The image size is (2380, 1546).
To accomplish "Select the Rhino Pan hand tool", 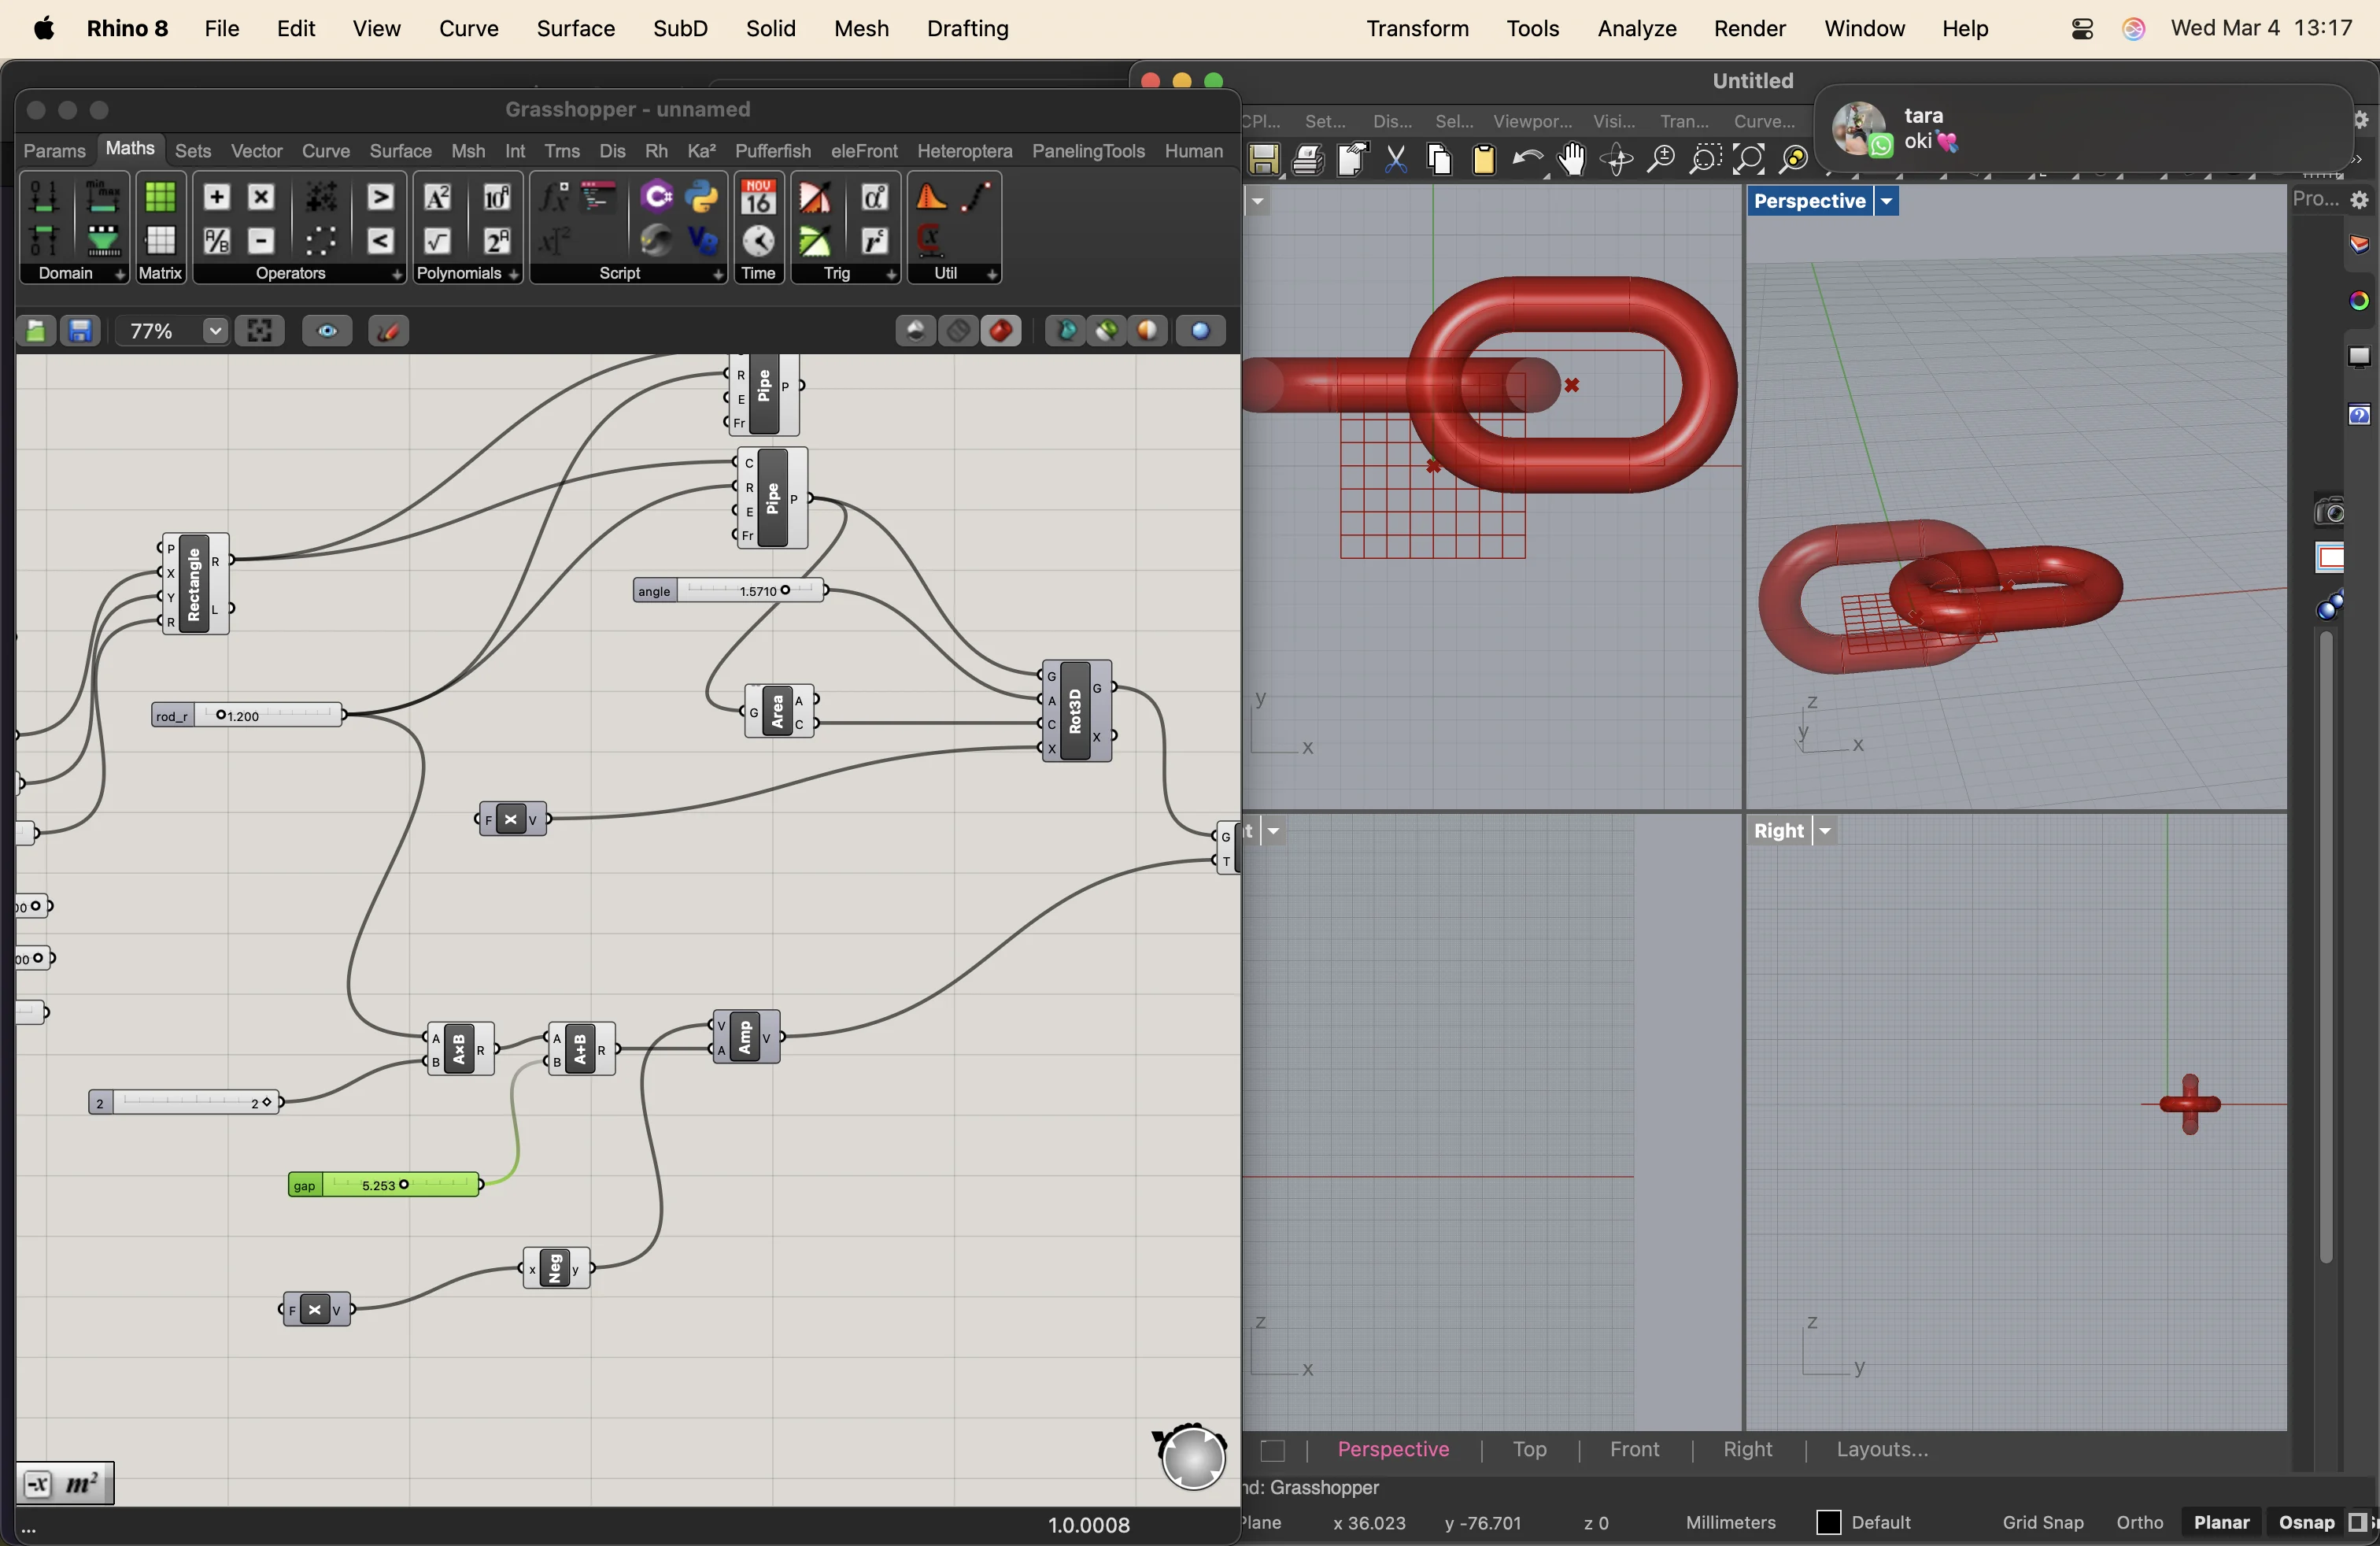I will [1571, 160].
